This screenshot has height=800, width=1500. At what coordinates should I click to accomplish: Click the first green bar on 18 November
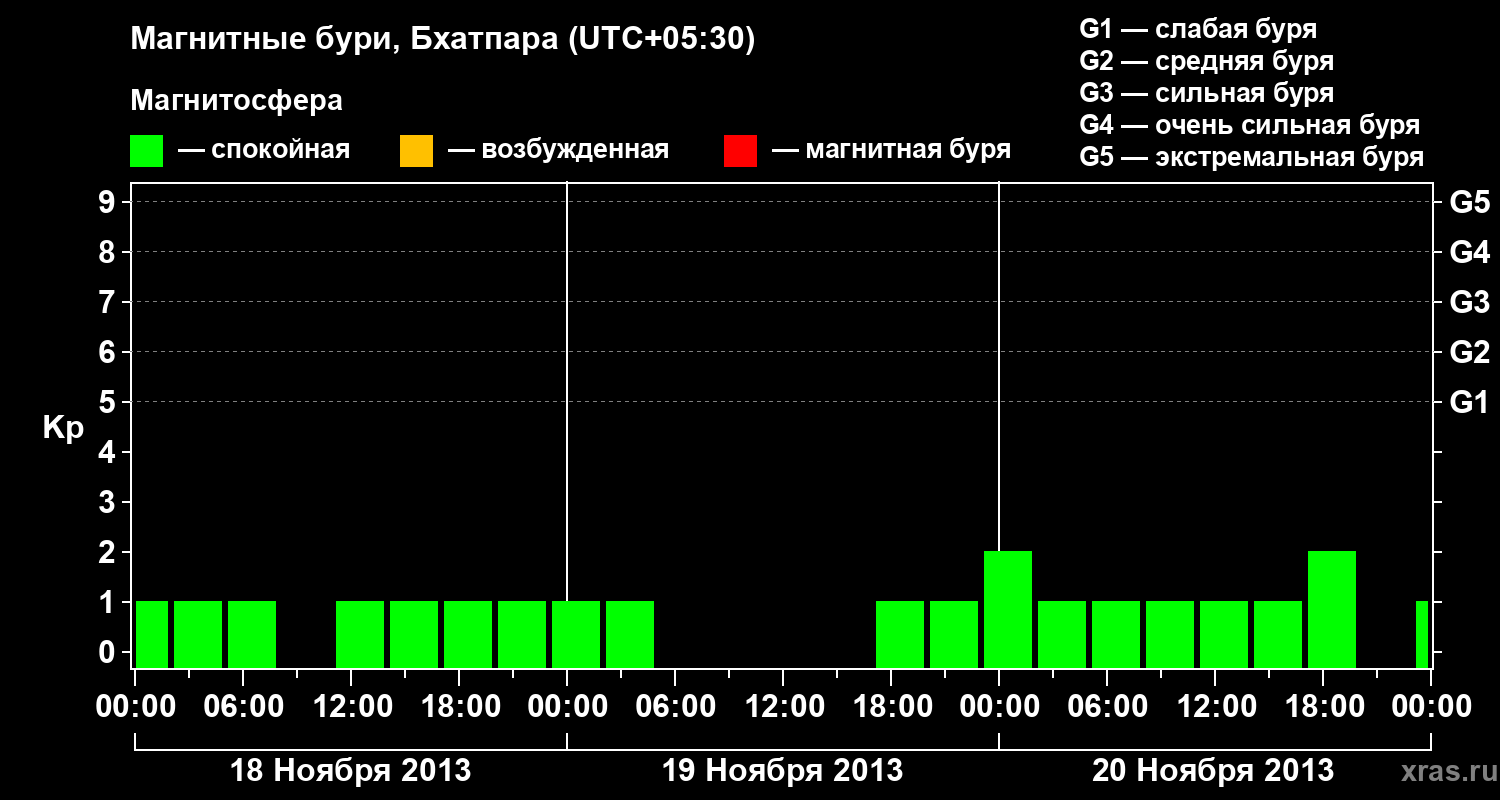152,634
